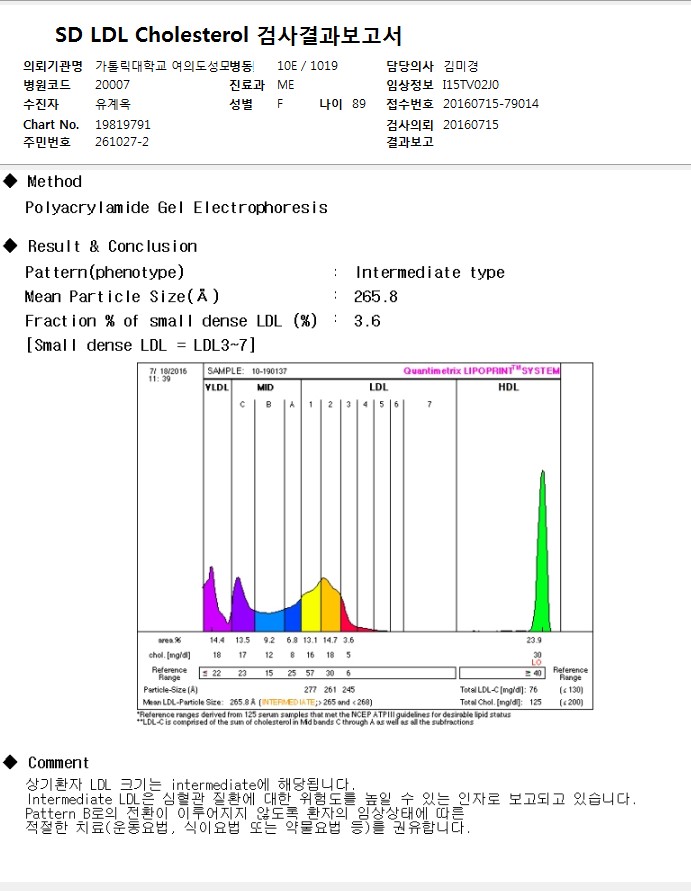Select the doctor name '김미경'

point(461,66)
